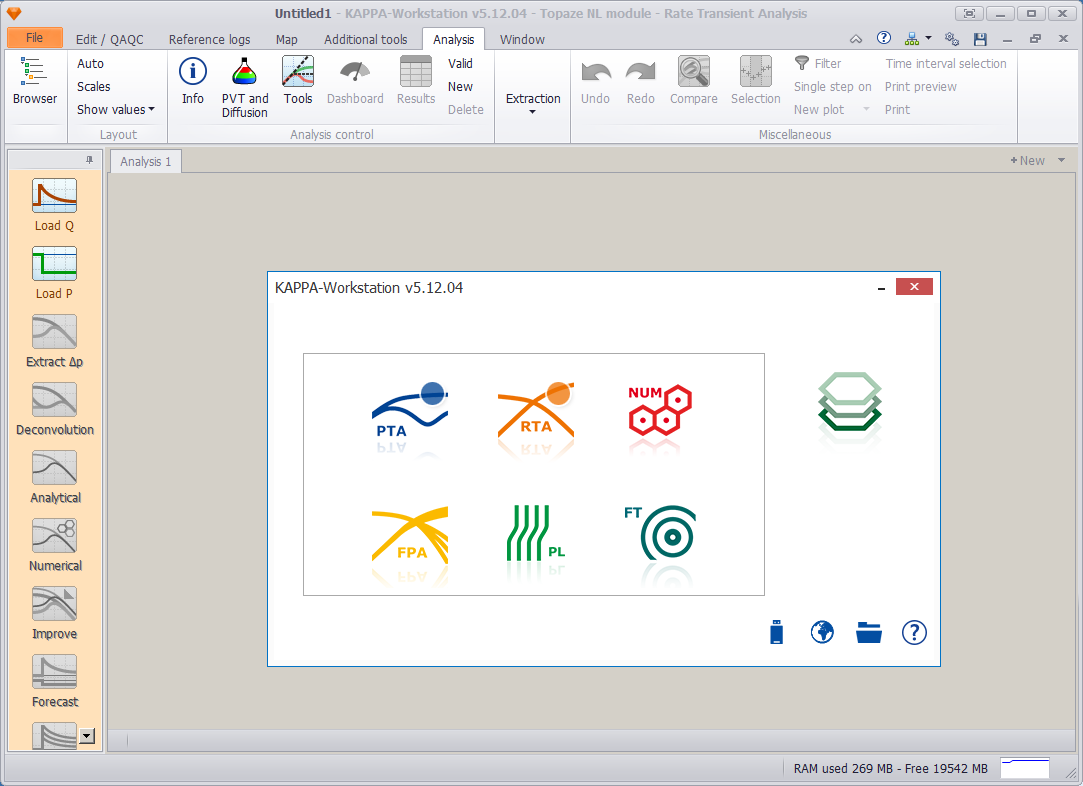Expand the arrow next to New tab
This screenshot has height=786, width=1083.
(x=1062, y=160)
